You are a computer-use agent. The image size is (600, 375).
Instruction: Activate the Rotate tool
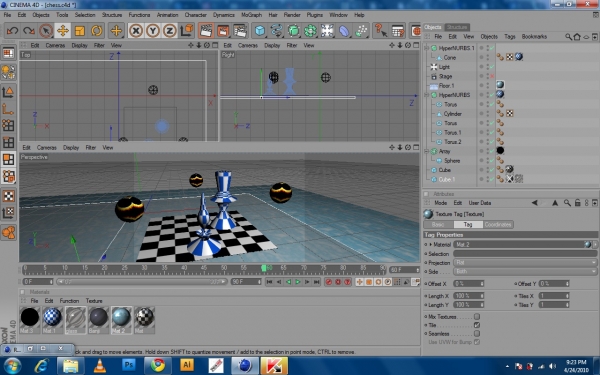click(x=96, y=31)
